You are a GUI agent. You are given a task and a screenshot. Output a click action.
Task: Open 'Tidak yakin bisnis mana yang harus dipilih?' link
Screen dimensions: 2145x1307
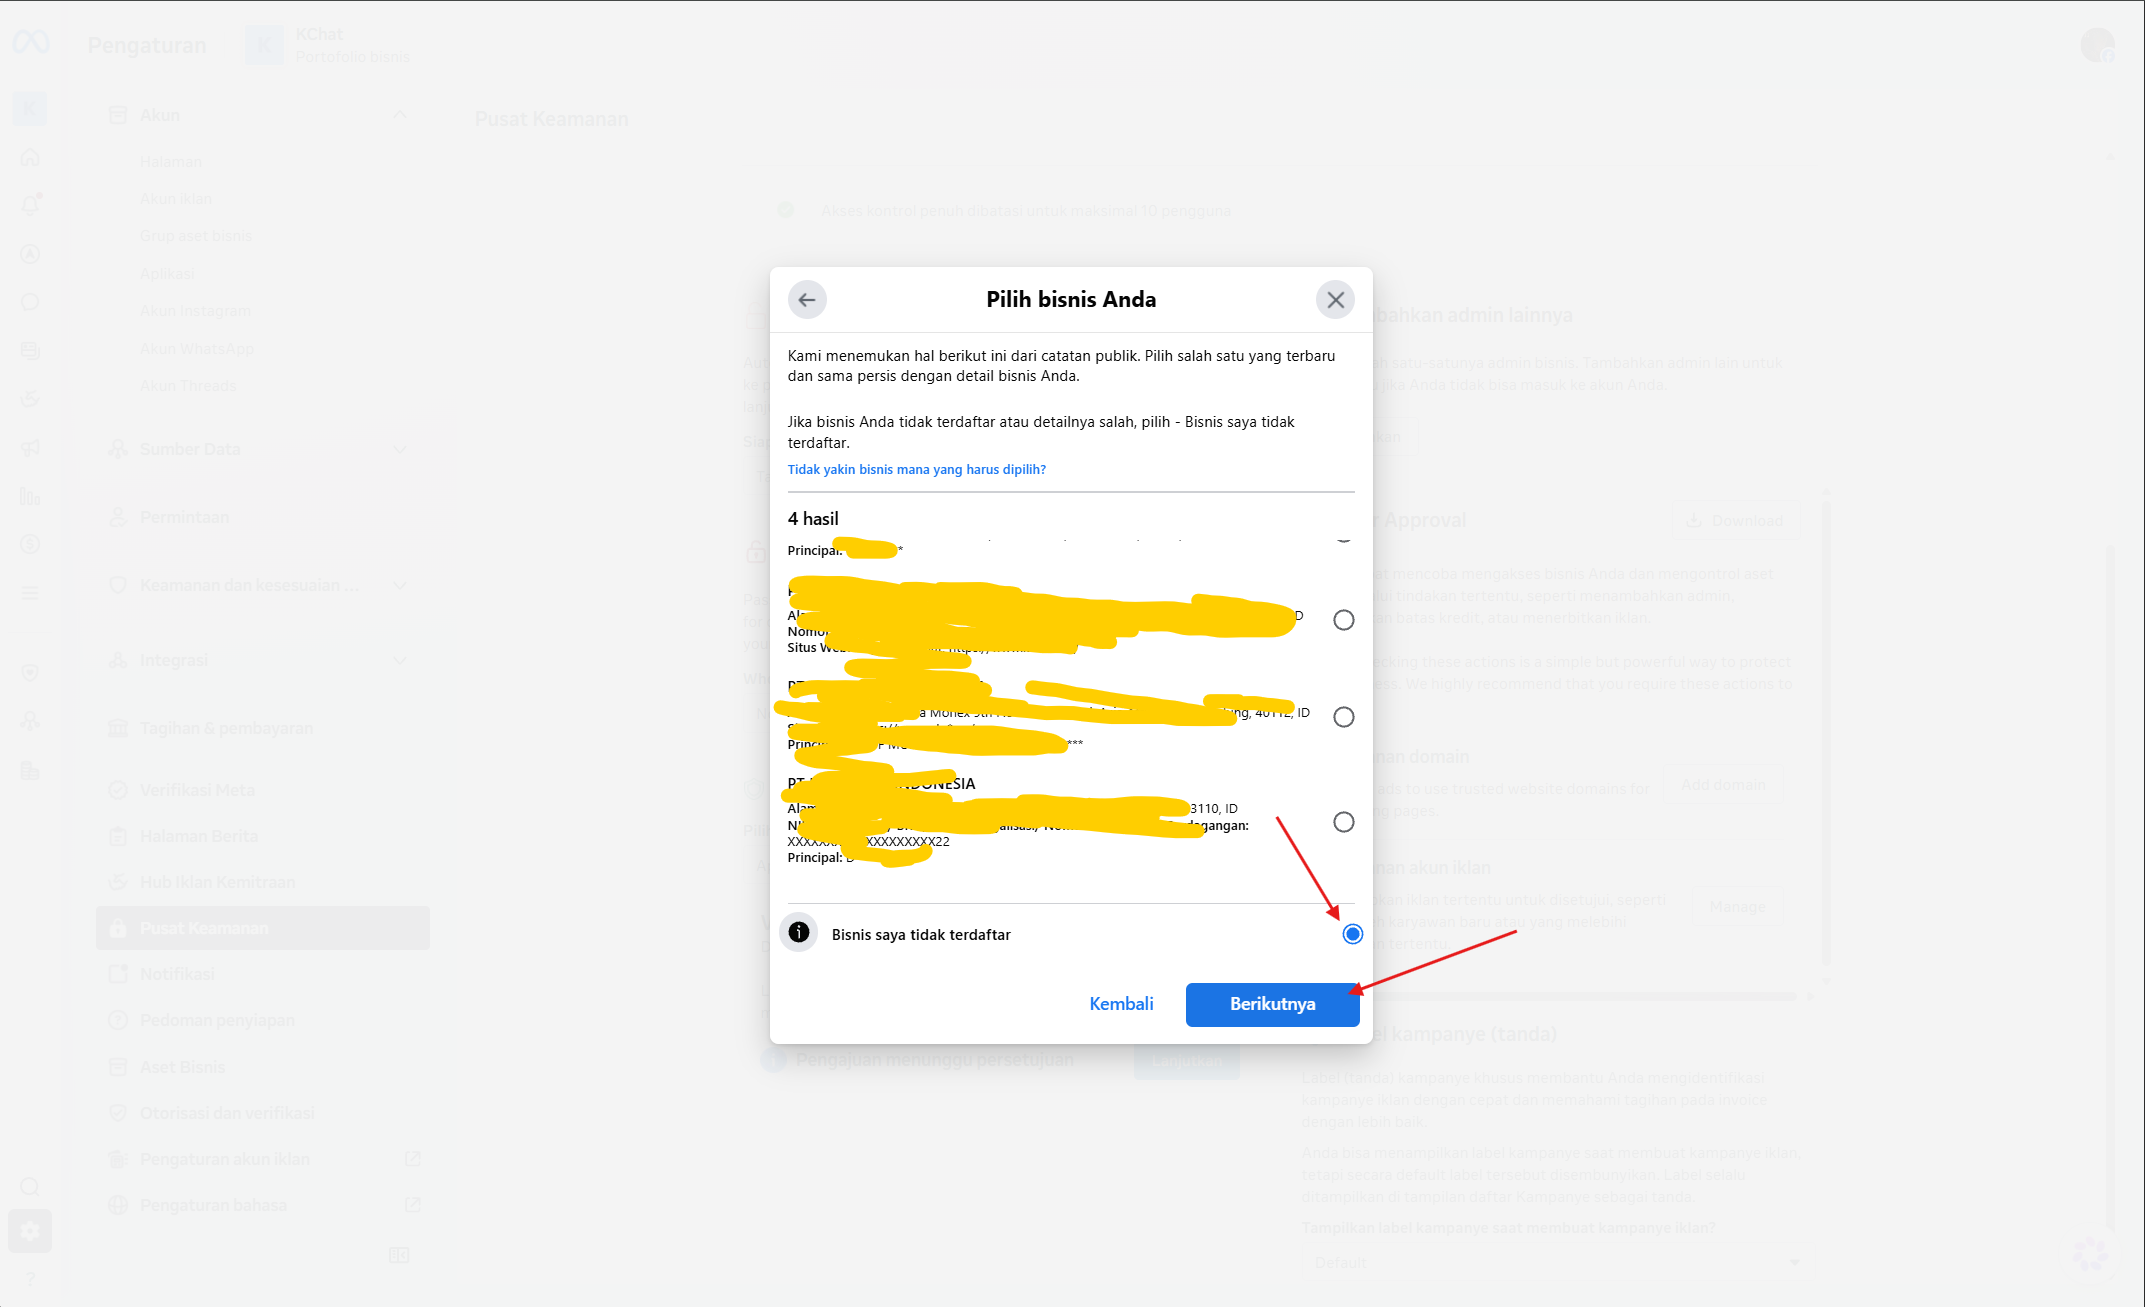pyautogui.click(x=916, y=469)
